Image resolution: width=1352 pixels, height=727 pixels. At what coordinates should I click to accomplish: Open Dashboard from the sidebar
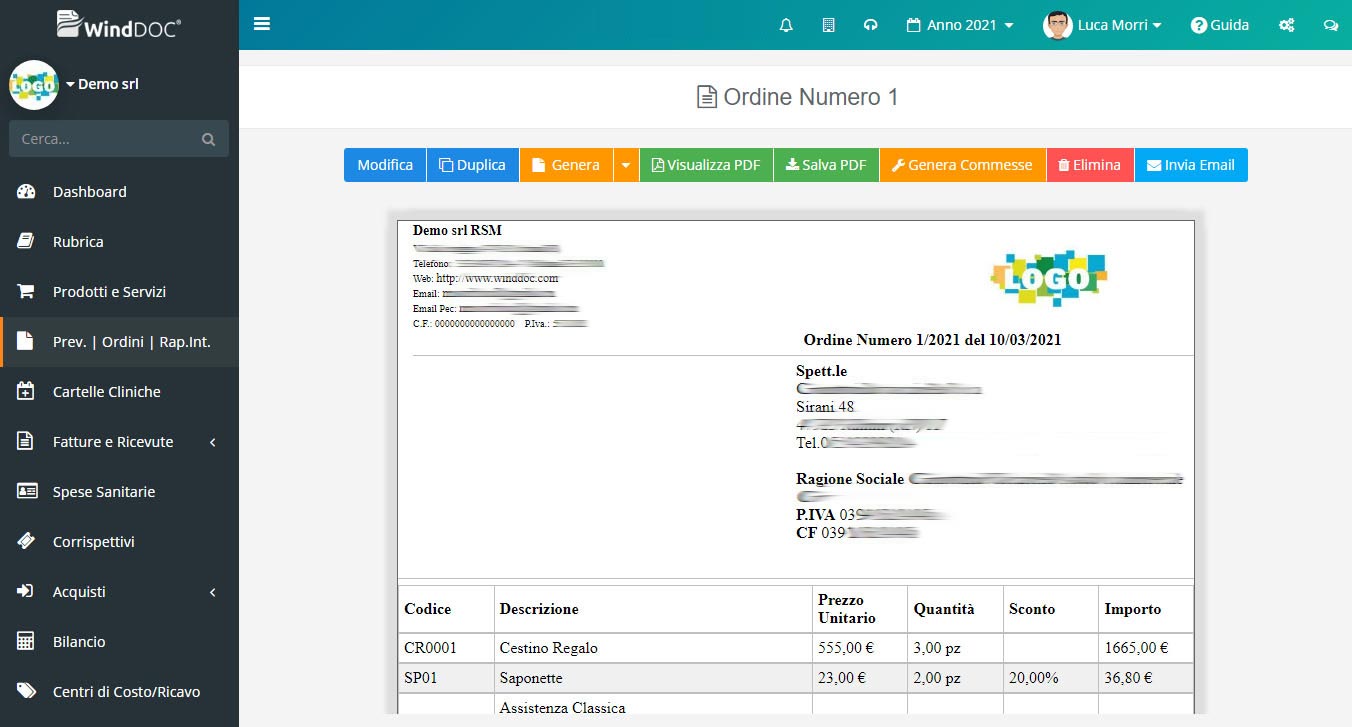click(x=90, y=192)
